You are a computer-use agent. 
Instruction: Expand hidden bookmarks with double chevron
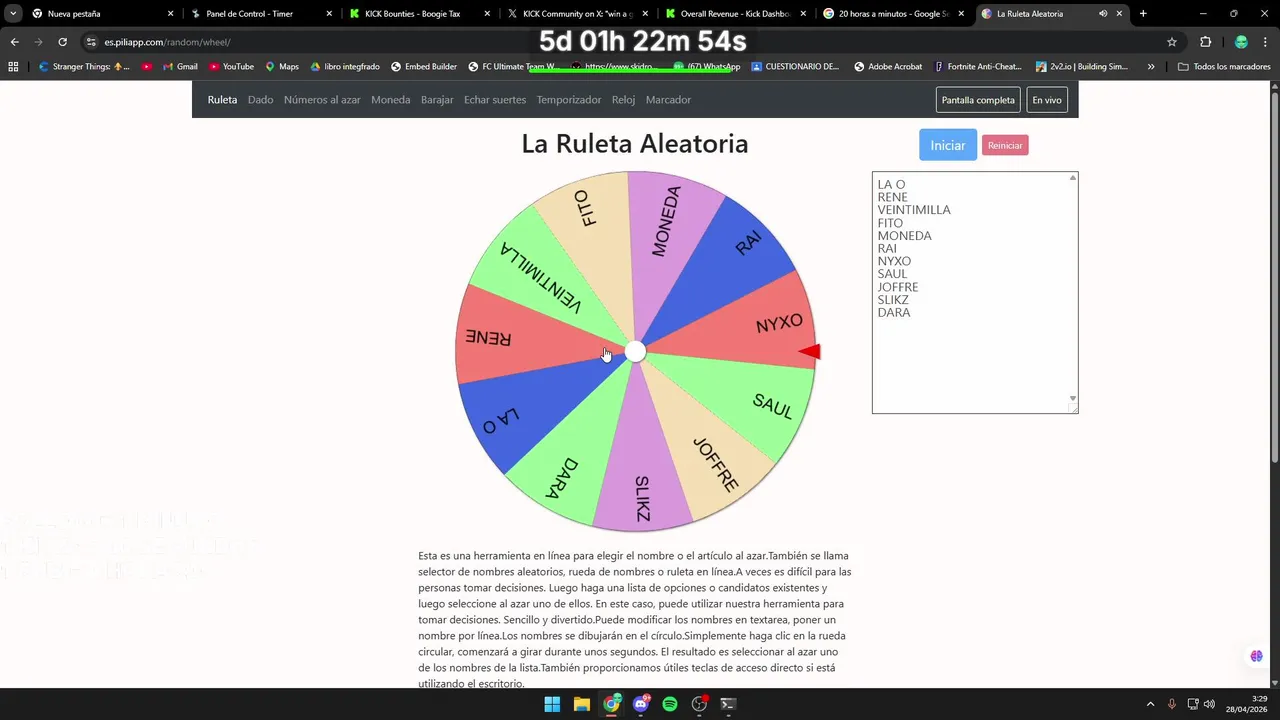coord(1151,67)
